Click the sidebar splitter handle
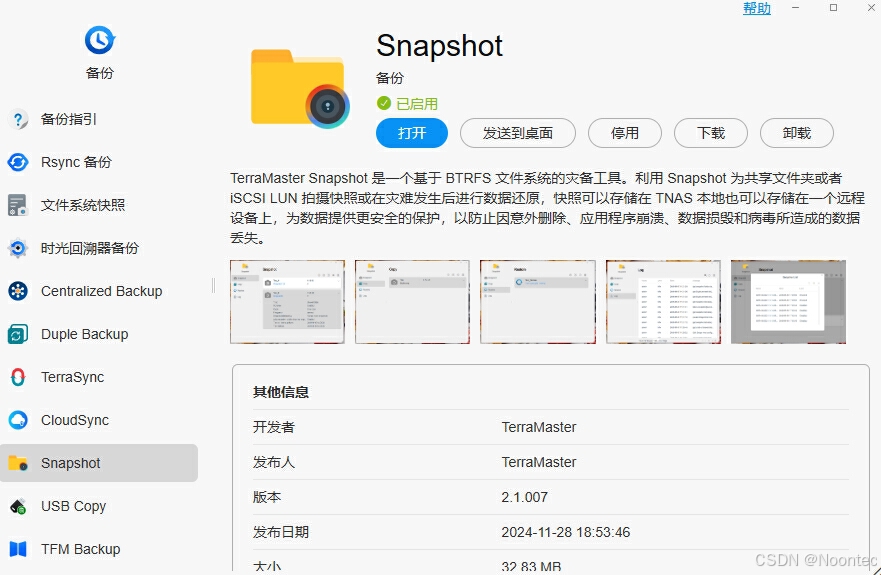This screenshot has width=881, height=575. [214, 286]
